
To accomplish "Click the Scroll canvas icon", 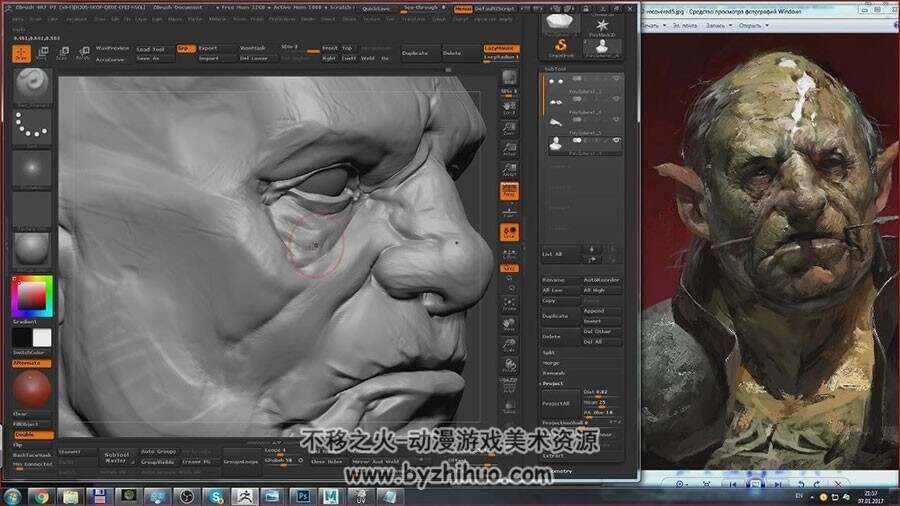I will click(509, 109).
